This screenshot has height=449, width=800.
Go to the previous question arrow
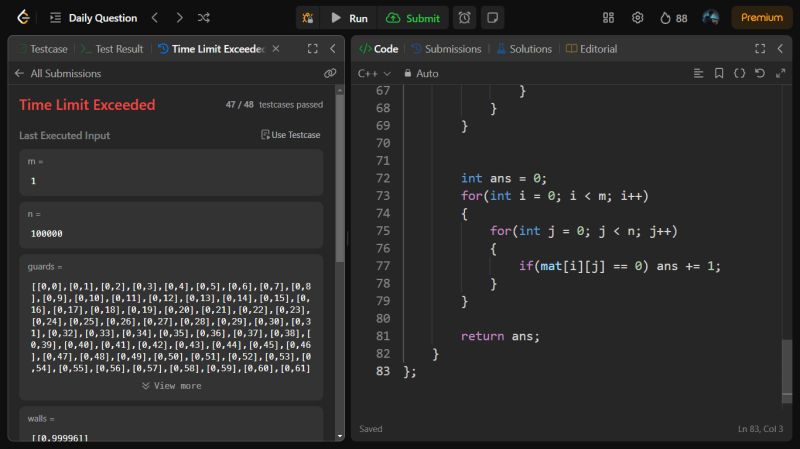coord(155,18)
